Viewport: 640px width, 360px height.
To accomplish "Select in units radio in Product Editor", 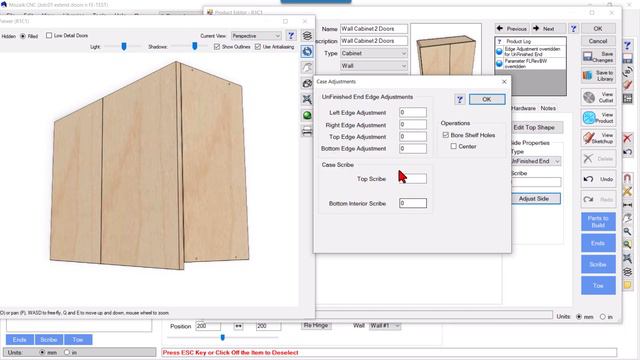I will point(602,317).
